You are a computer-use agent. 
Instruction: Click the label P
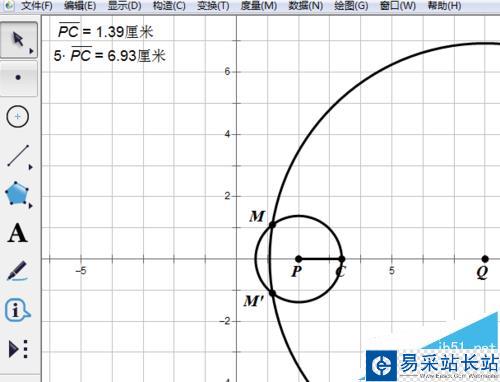coord(296,271)
